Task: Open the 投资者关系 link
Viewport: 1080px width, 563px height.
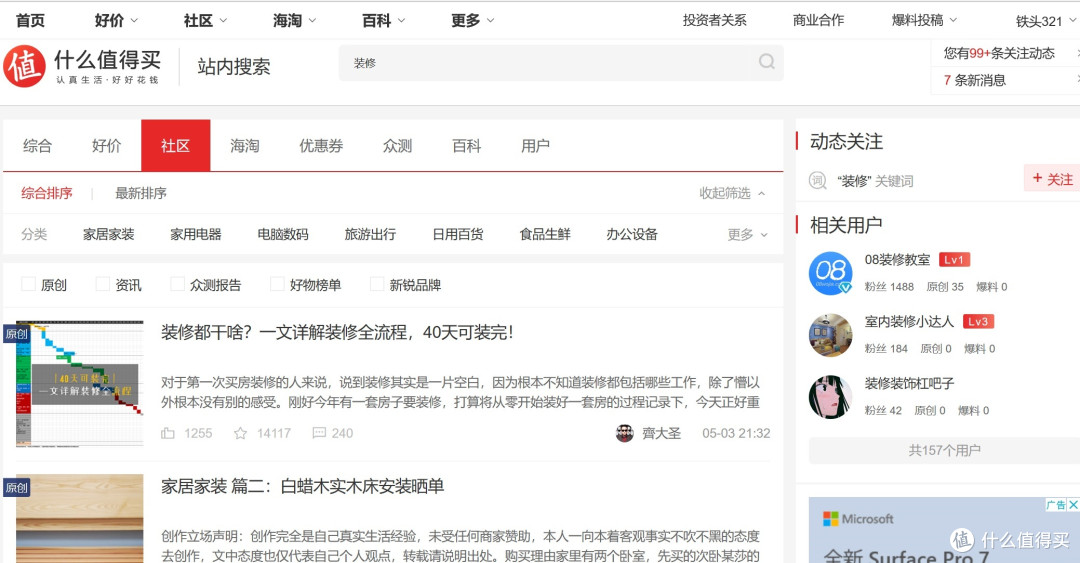Action: click(714, 21)
